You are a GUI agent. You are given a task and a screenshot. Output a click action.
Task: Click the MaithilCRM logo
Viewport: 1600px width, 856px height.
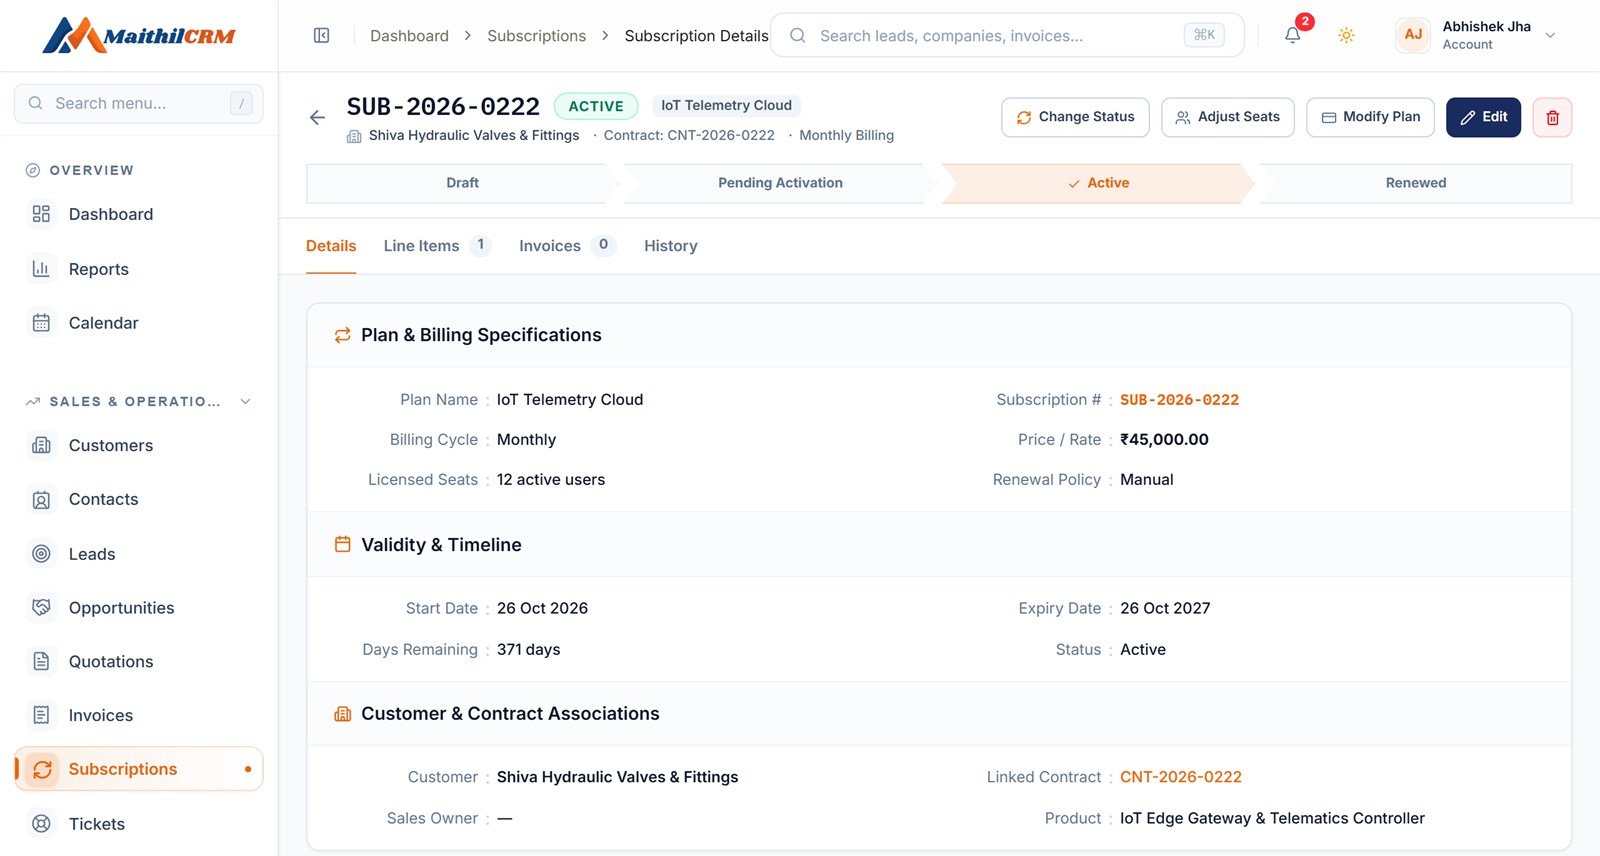tap(139, 36)
